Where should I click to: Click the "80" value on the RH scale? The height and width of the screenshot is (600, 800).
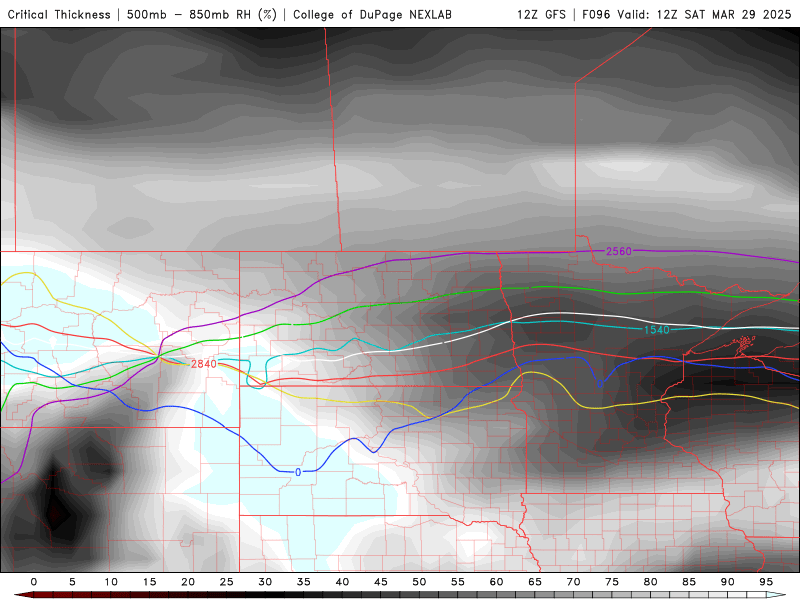(650, 582)
